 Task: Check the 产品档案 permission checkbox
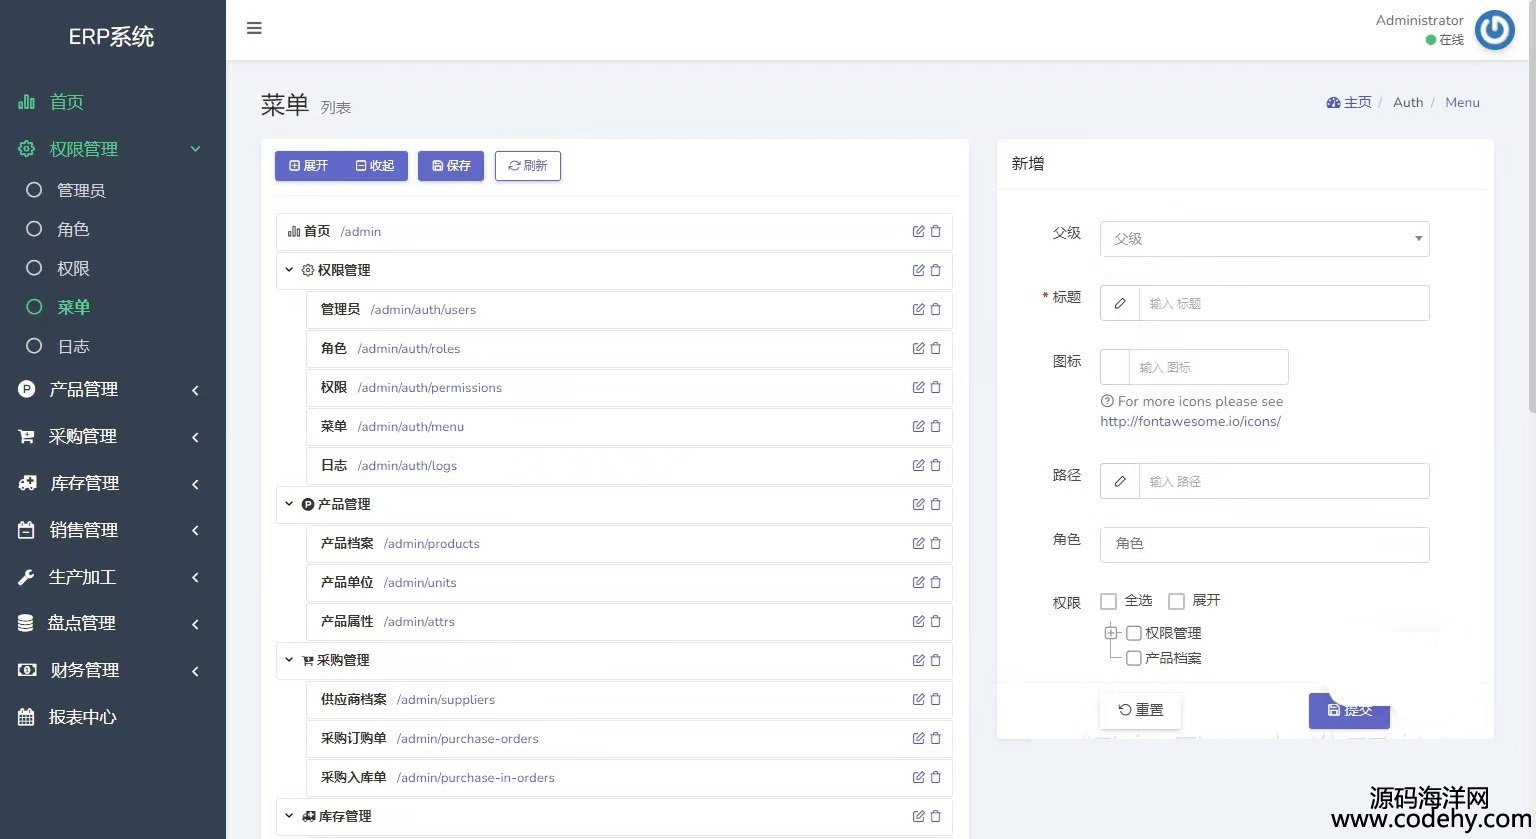point(1134,658)
